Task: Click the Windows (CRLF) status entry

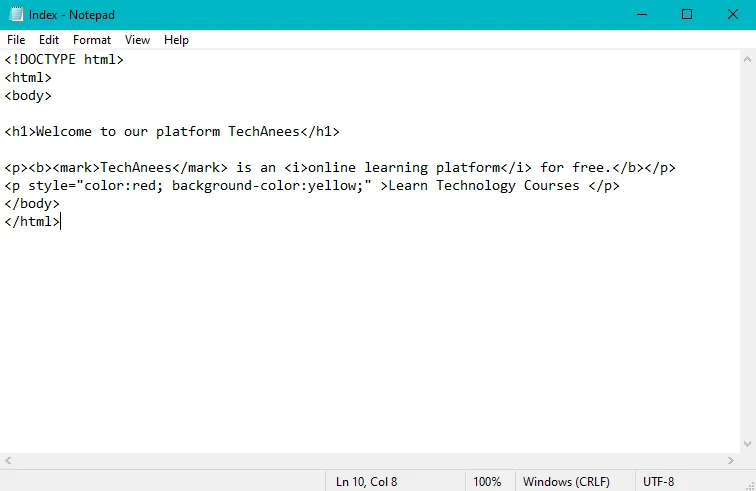Action: 567,481
